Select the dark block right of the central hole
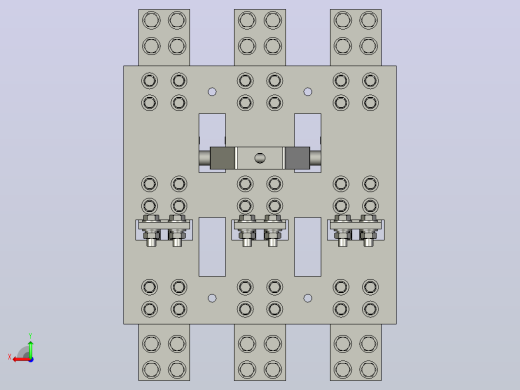This screenshot has height=390, width=520. pos(297,158)
